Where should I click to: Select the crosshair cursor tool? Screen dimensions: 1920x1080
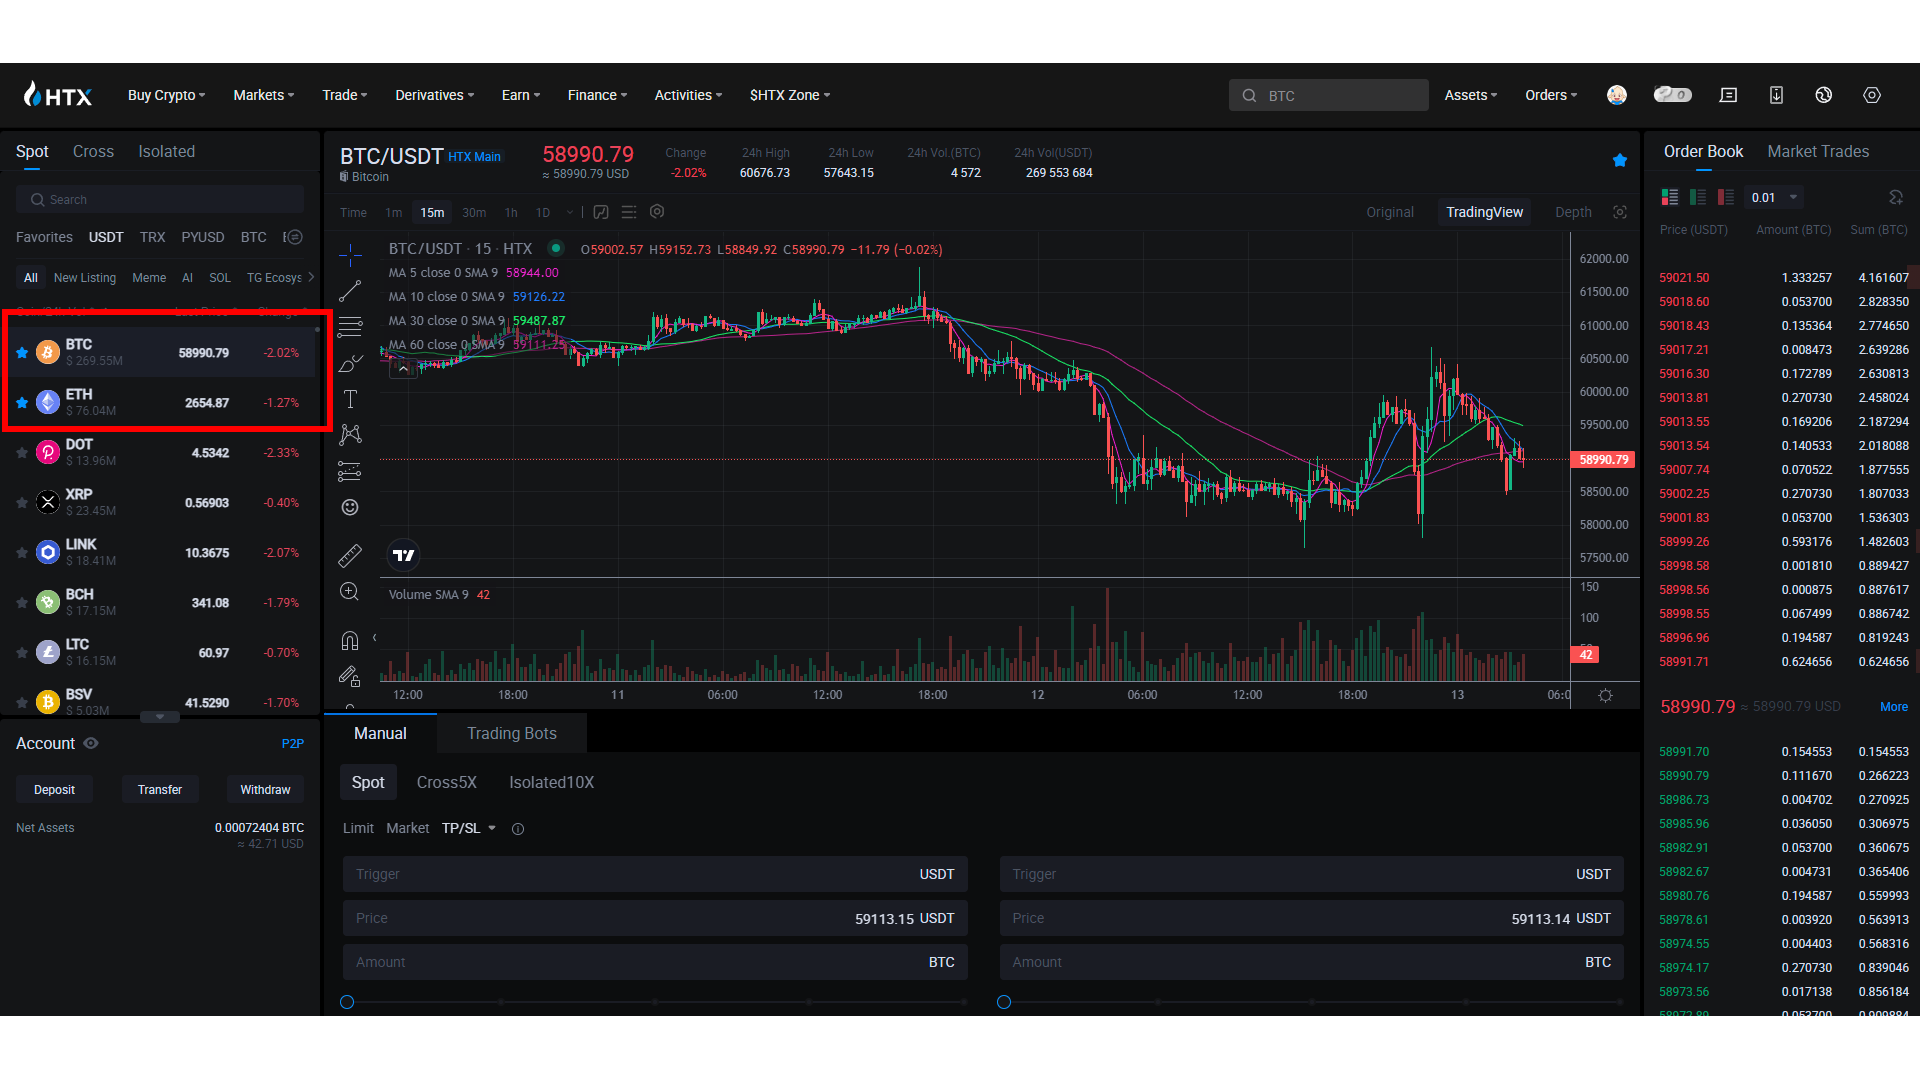click(x=350, y=255)
